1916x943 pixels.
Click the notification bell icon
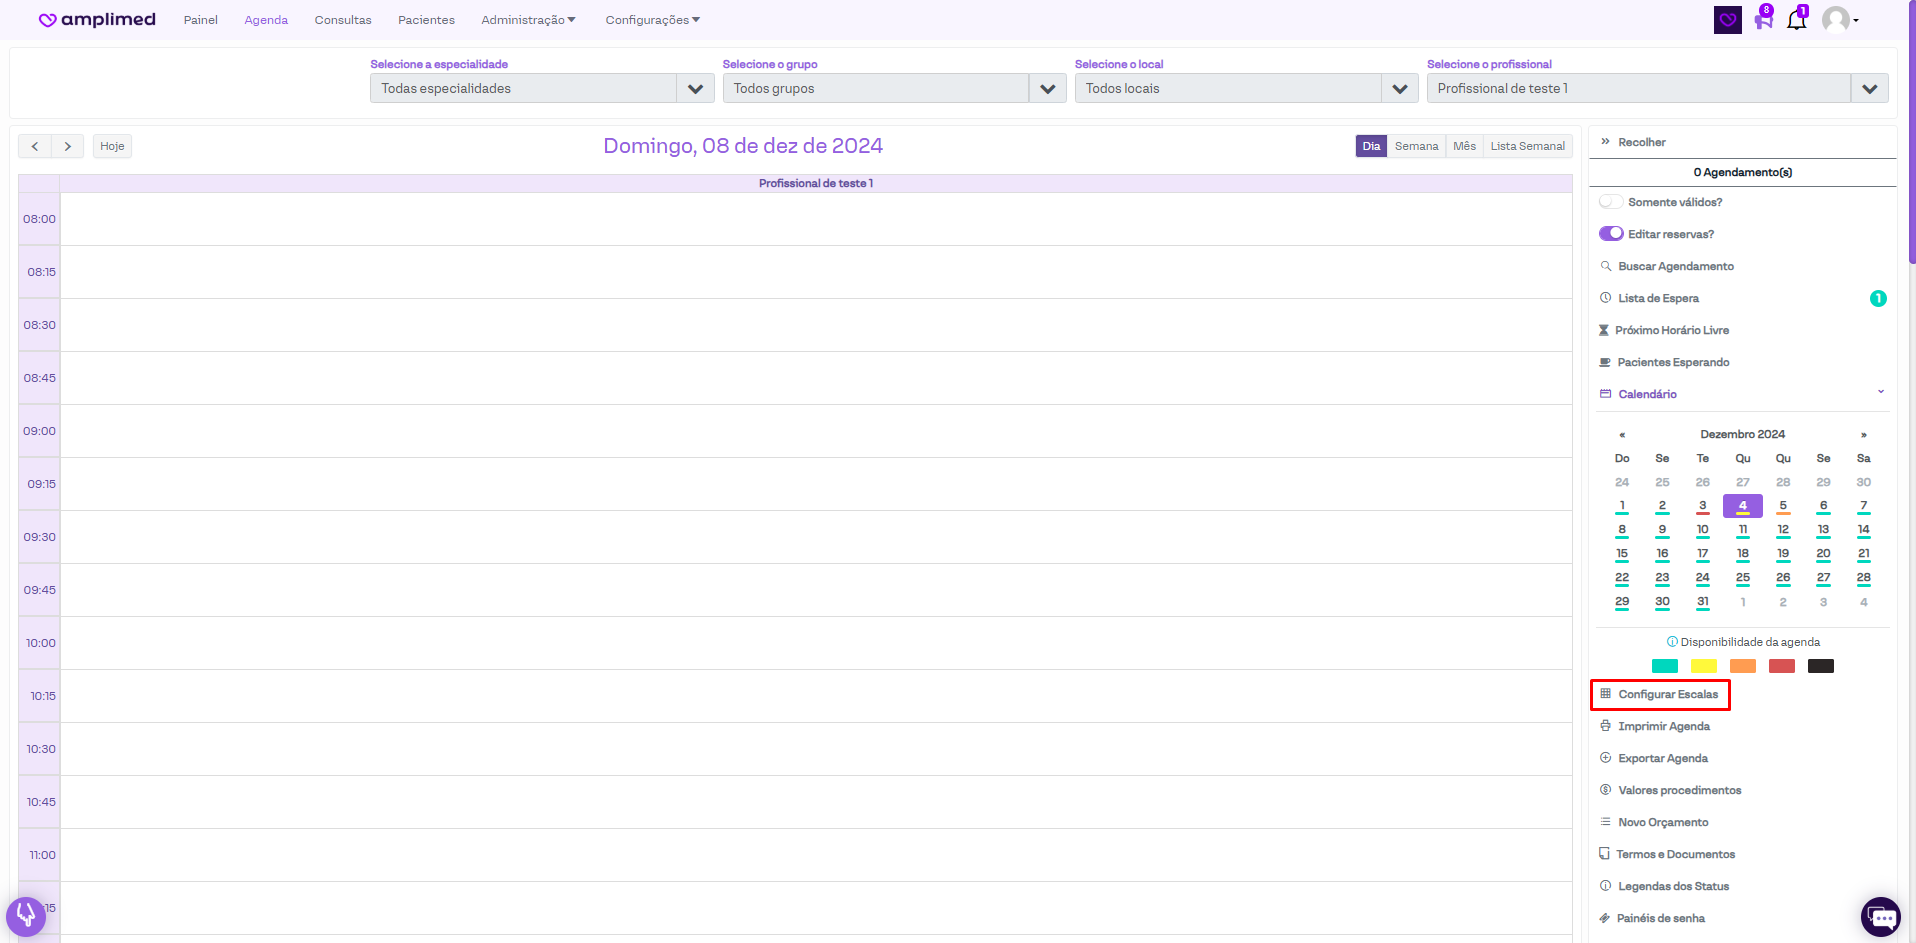[1796, 20]
